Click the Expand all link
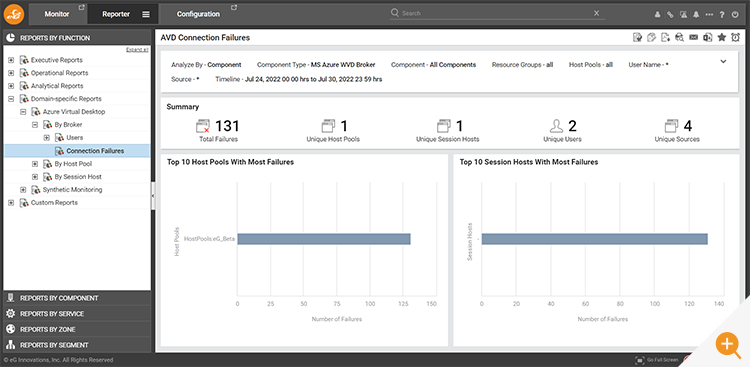This screenshot has width=750, height=367. pyautogui.click(x=137, y=50)
